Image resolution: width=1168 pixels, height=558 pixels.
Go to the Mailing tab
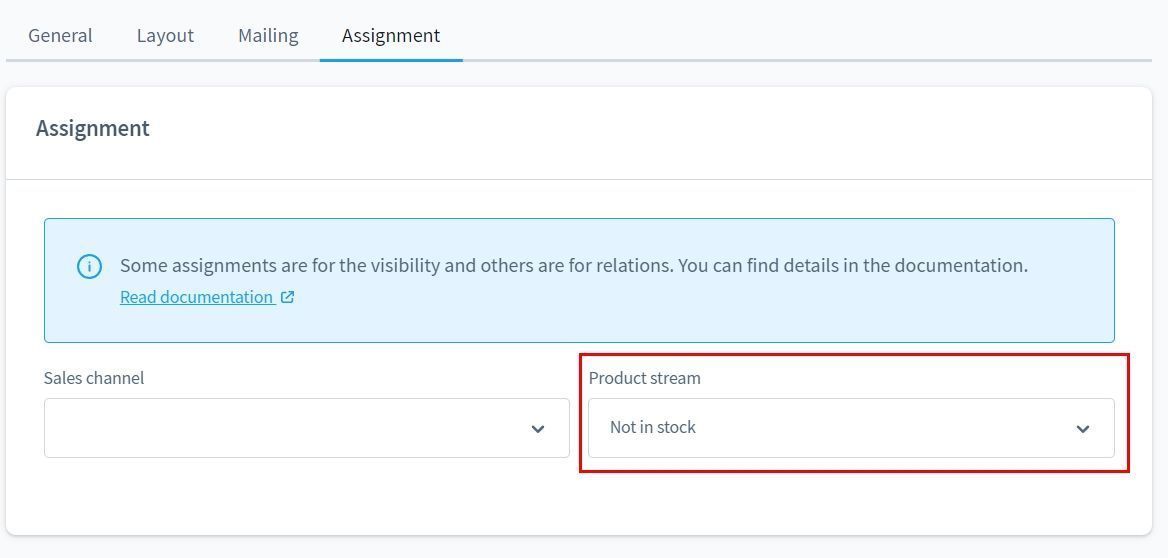click(268, 35)
